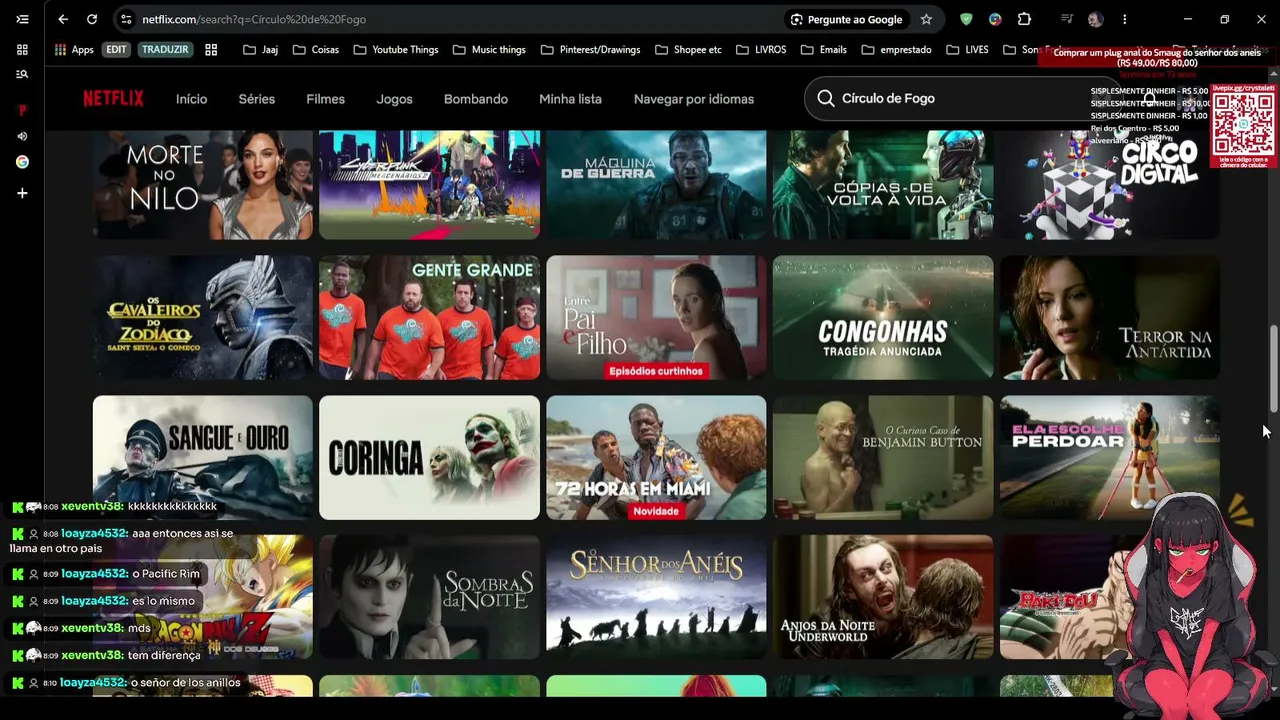Open Minha lista
Image resolution: width=1280 pixels, height=720 pixels.
(x=570, y=99)
